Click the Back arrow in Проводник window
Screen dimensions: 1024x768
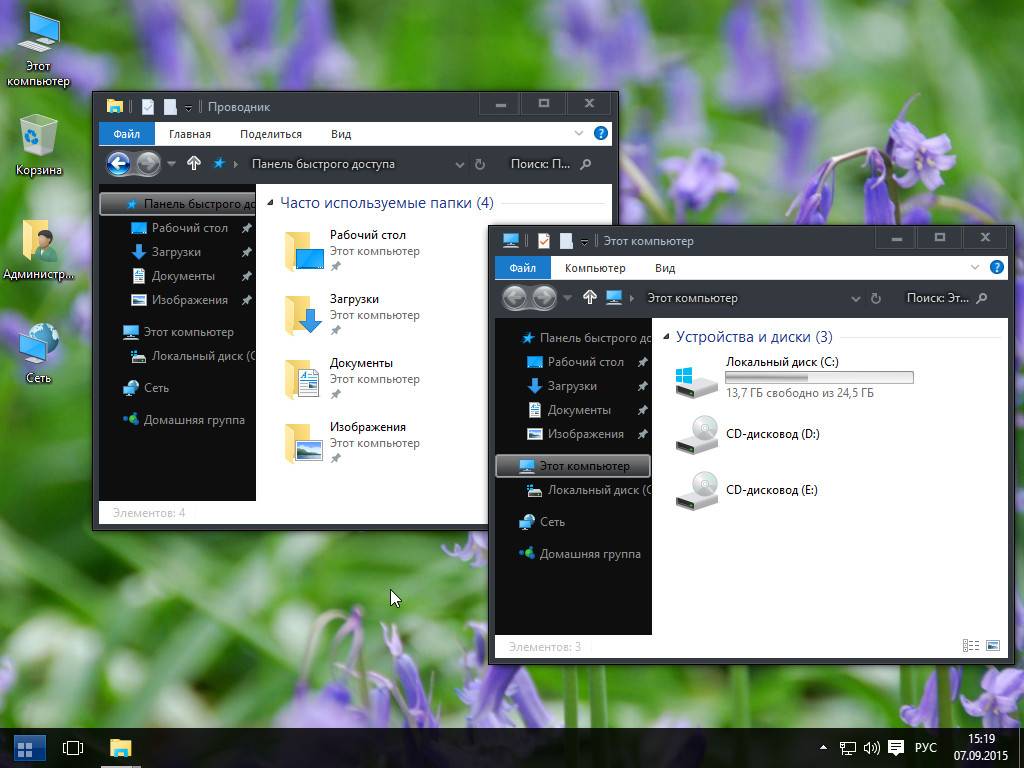click(119, 164)
